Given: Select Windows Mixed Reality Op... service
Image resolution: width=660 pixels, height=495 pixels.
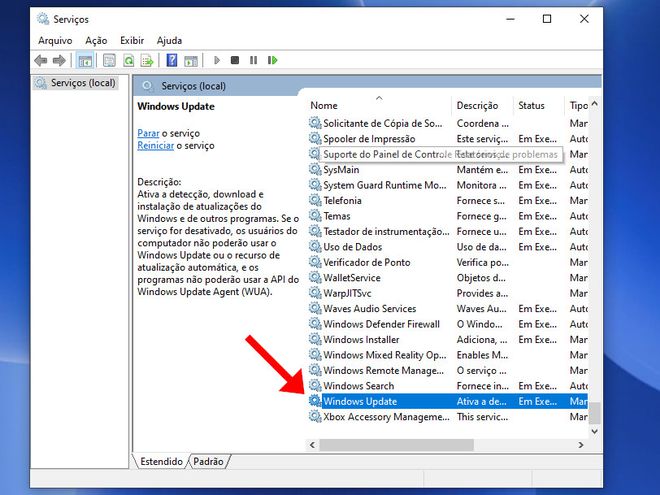Looking at the screenshot, I should [x=385, y=355].
